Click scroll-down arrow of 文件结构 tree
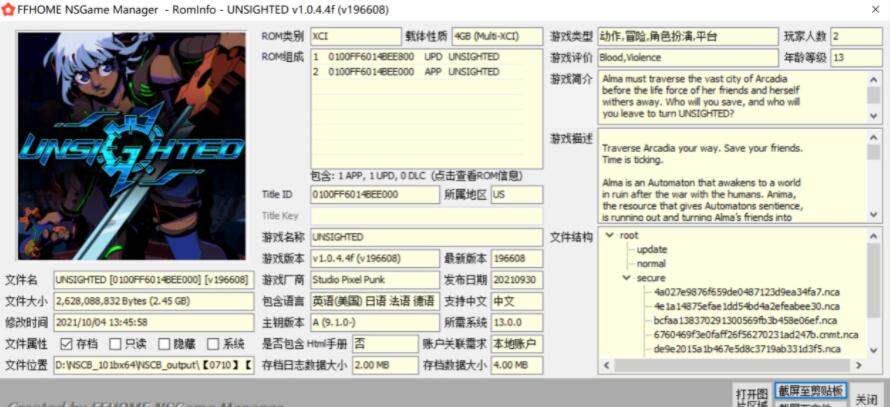Screen dimensions: 890x407 click(874, 351)
